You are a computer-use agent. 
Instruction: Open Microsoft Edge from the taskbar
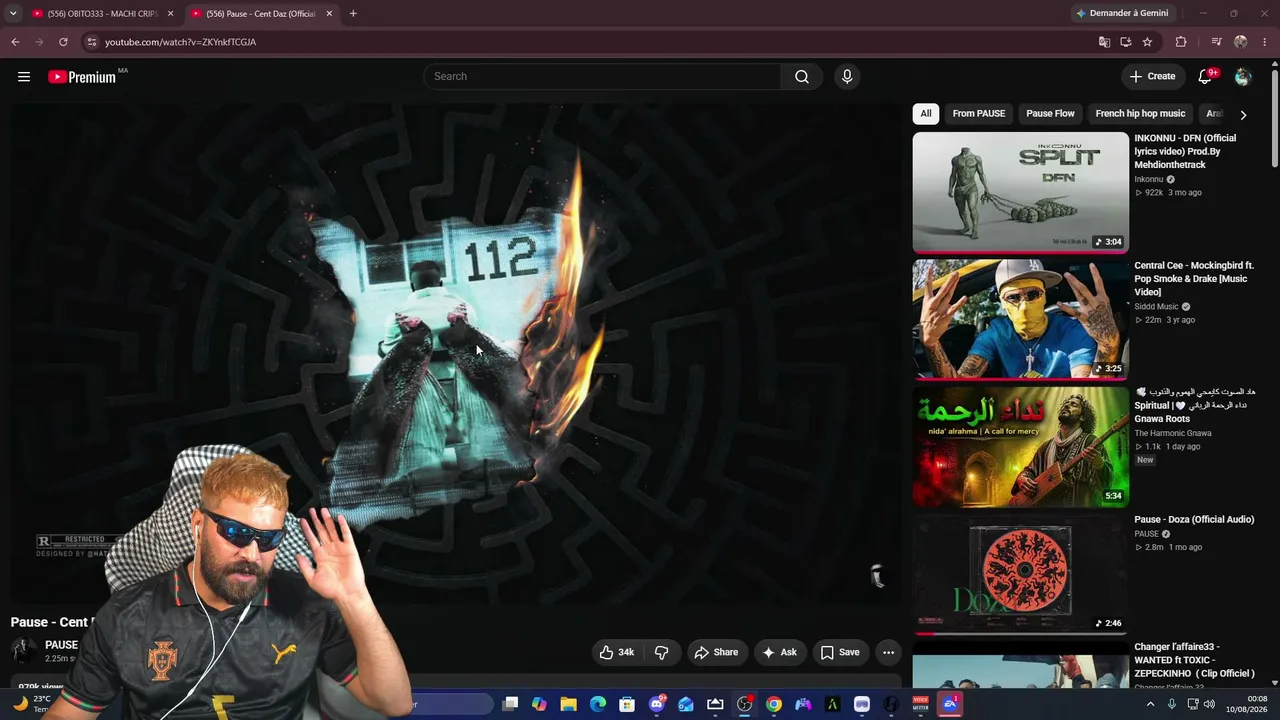click(598, 704)
